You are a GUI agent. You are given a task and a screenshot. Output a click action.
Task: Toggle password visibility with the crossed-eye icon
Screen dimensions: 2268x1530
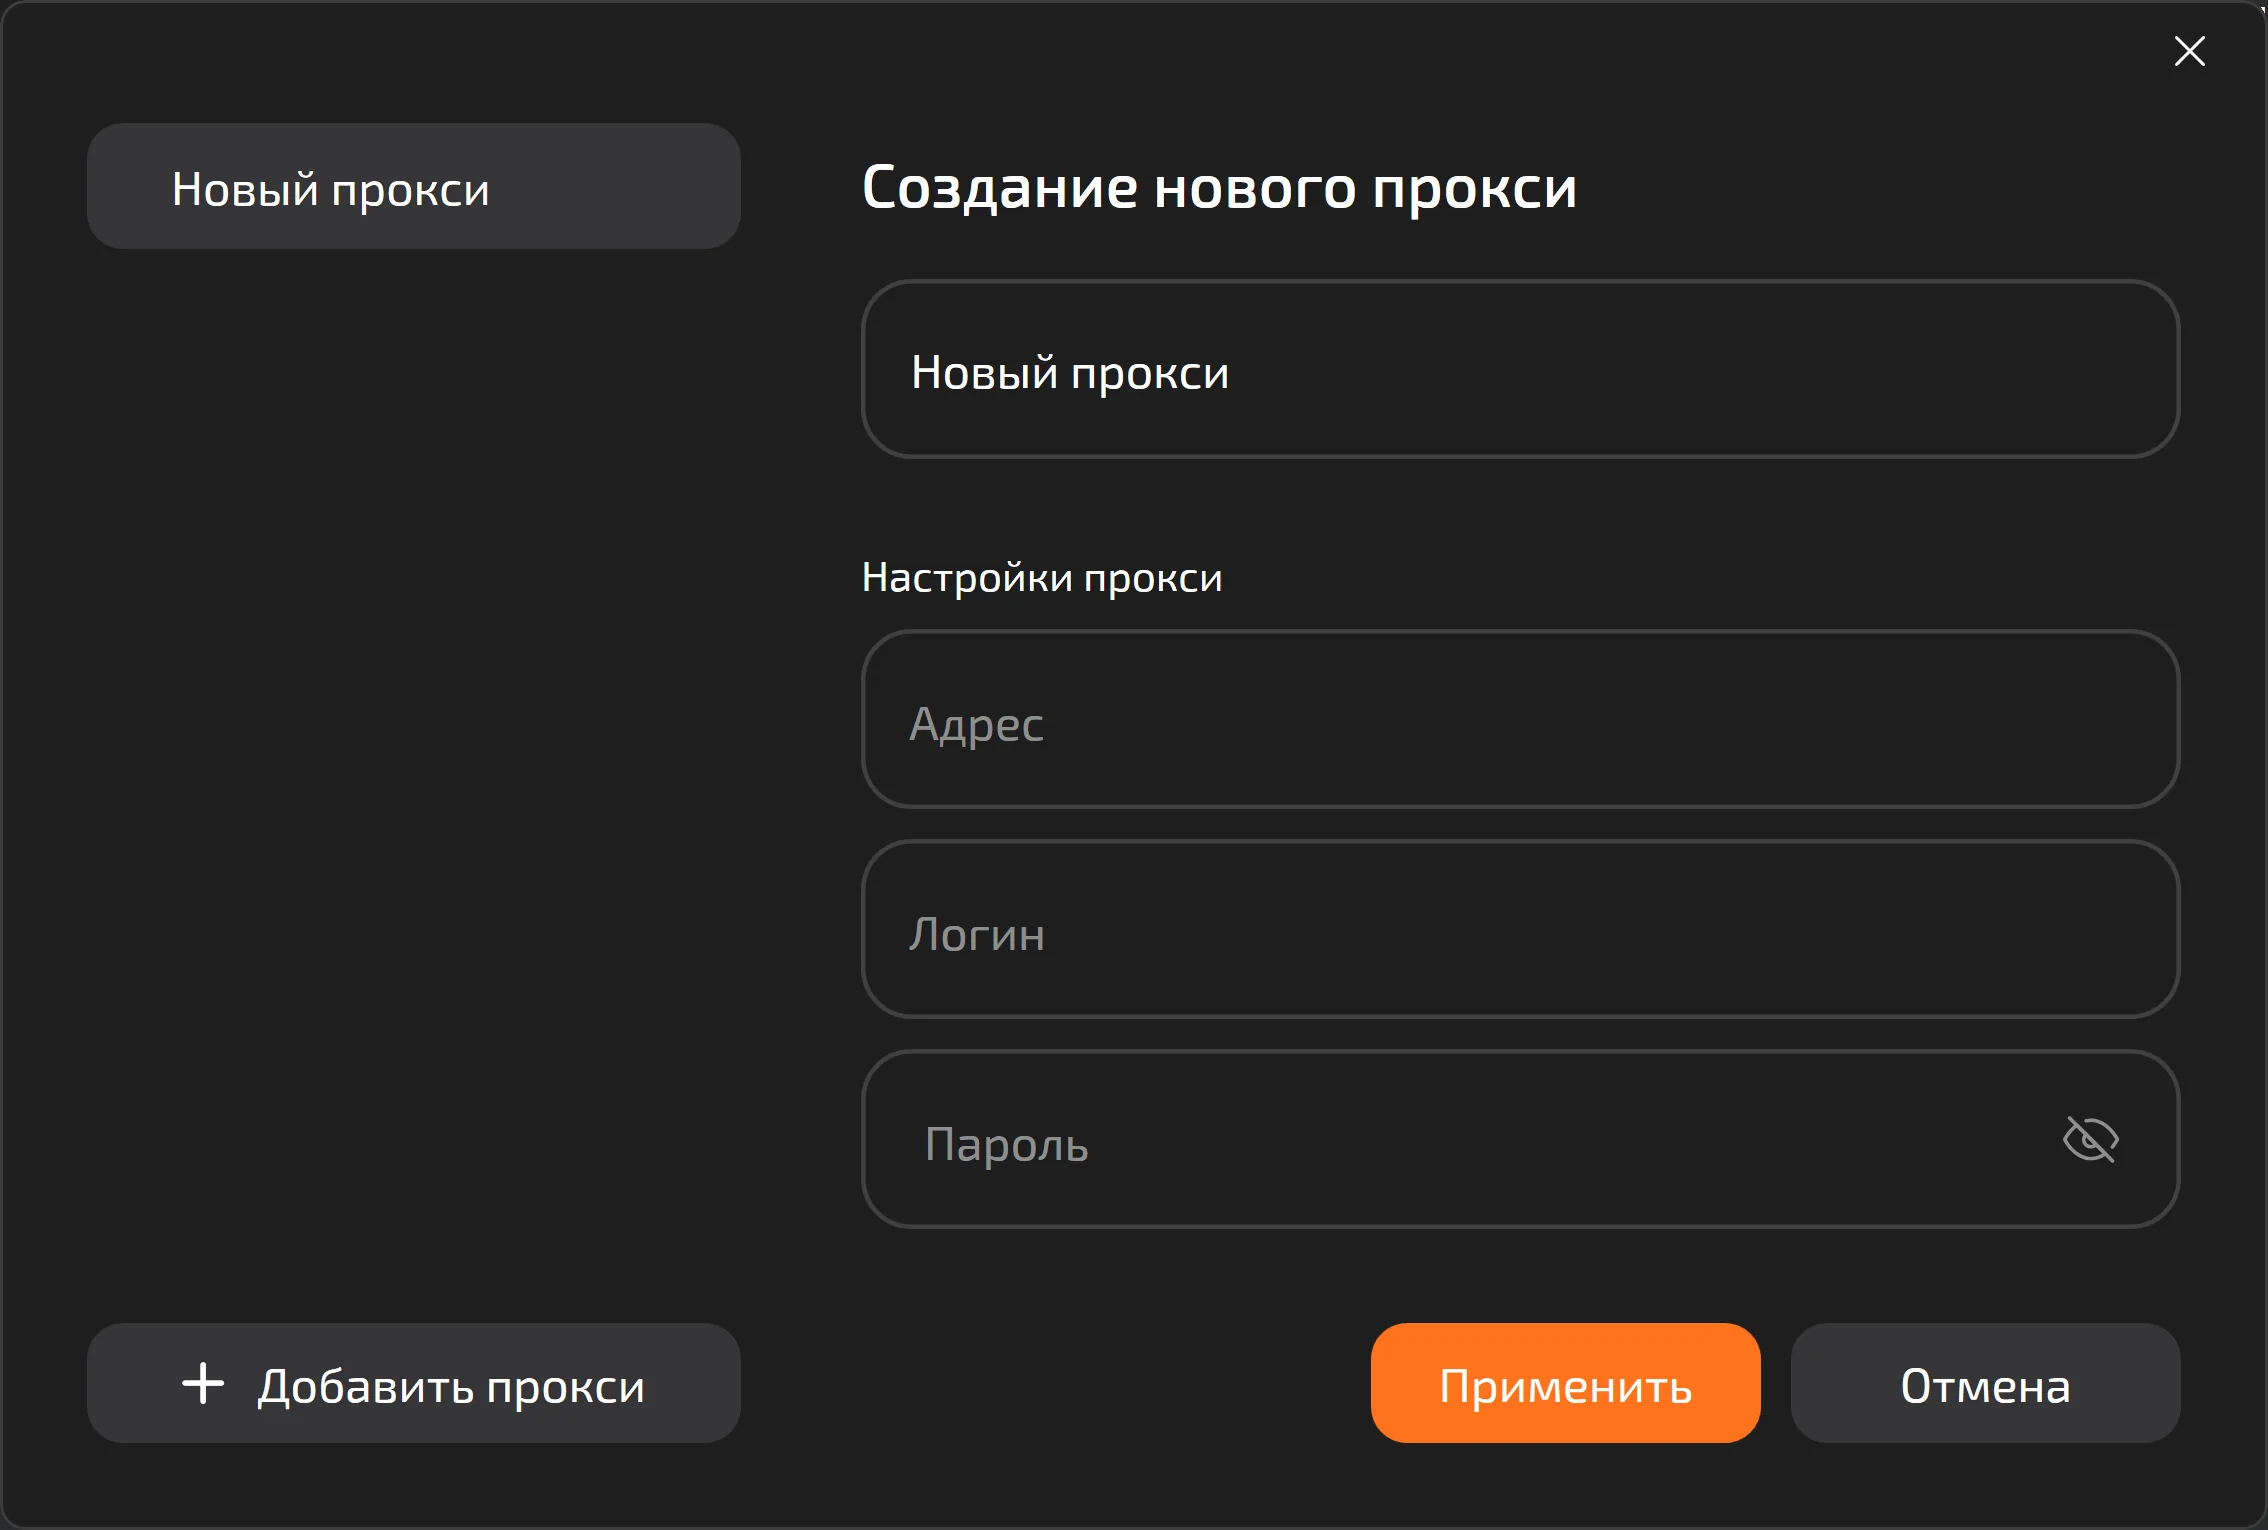[x=2090, y=1139]
